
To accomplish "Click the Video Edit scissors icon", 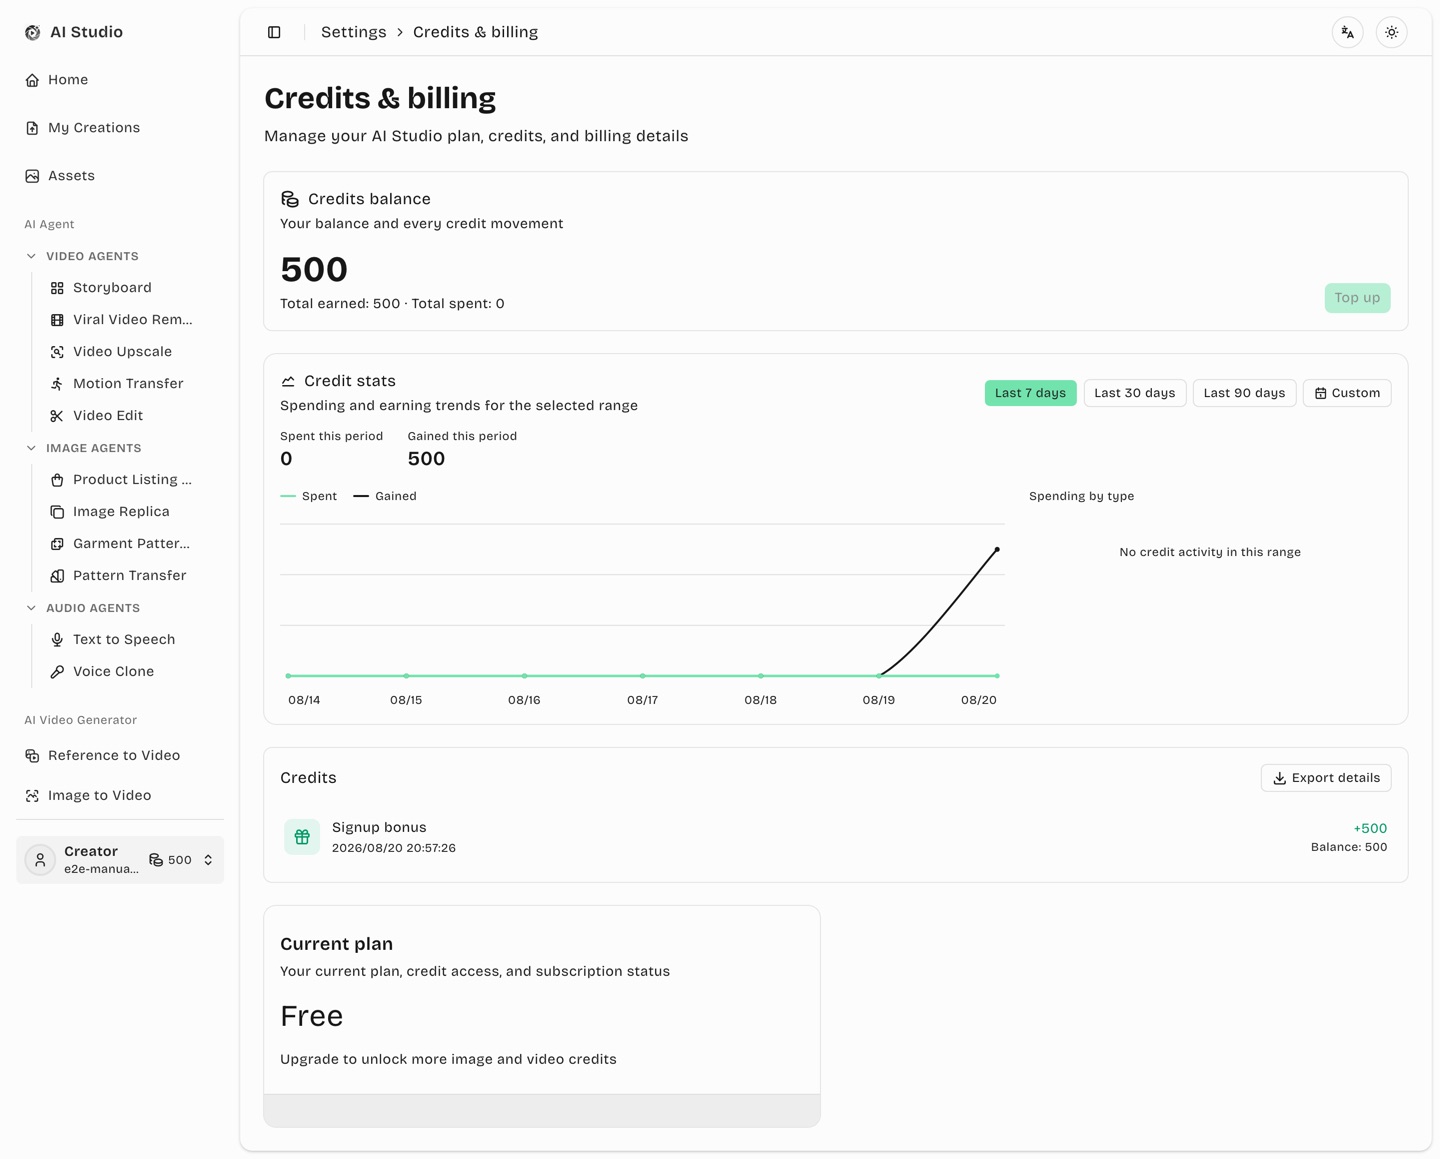I will [57, 416].
